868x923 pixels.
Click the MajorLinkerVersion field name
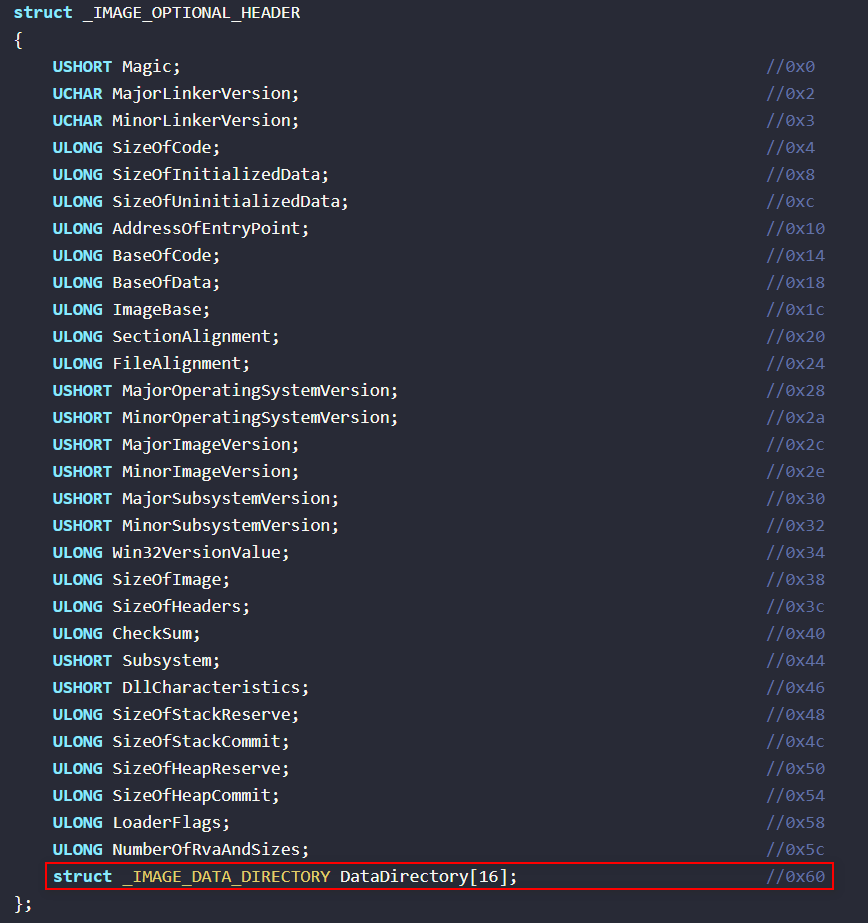(x=205, y=94)
